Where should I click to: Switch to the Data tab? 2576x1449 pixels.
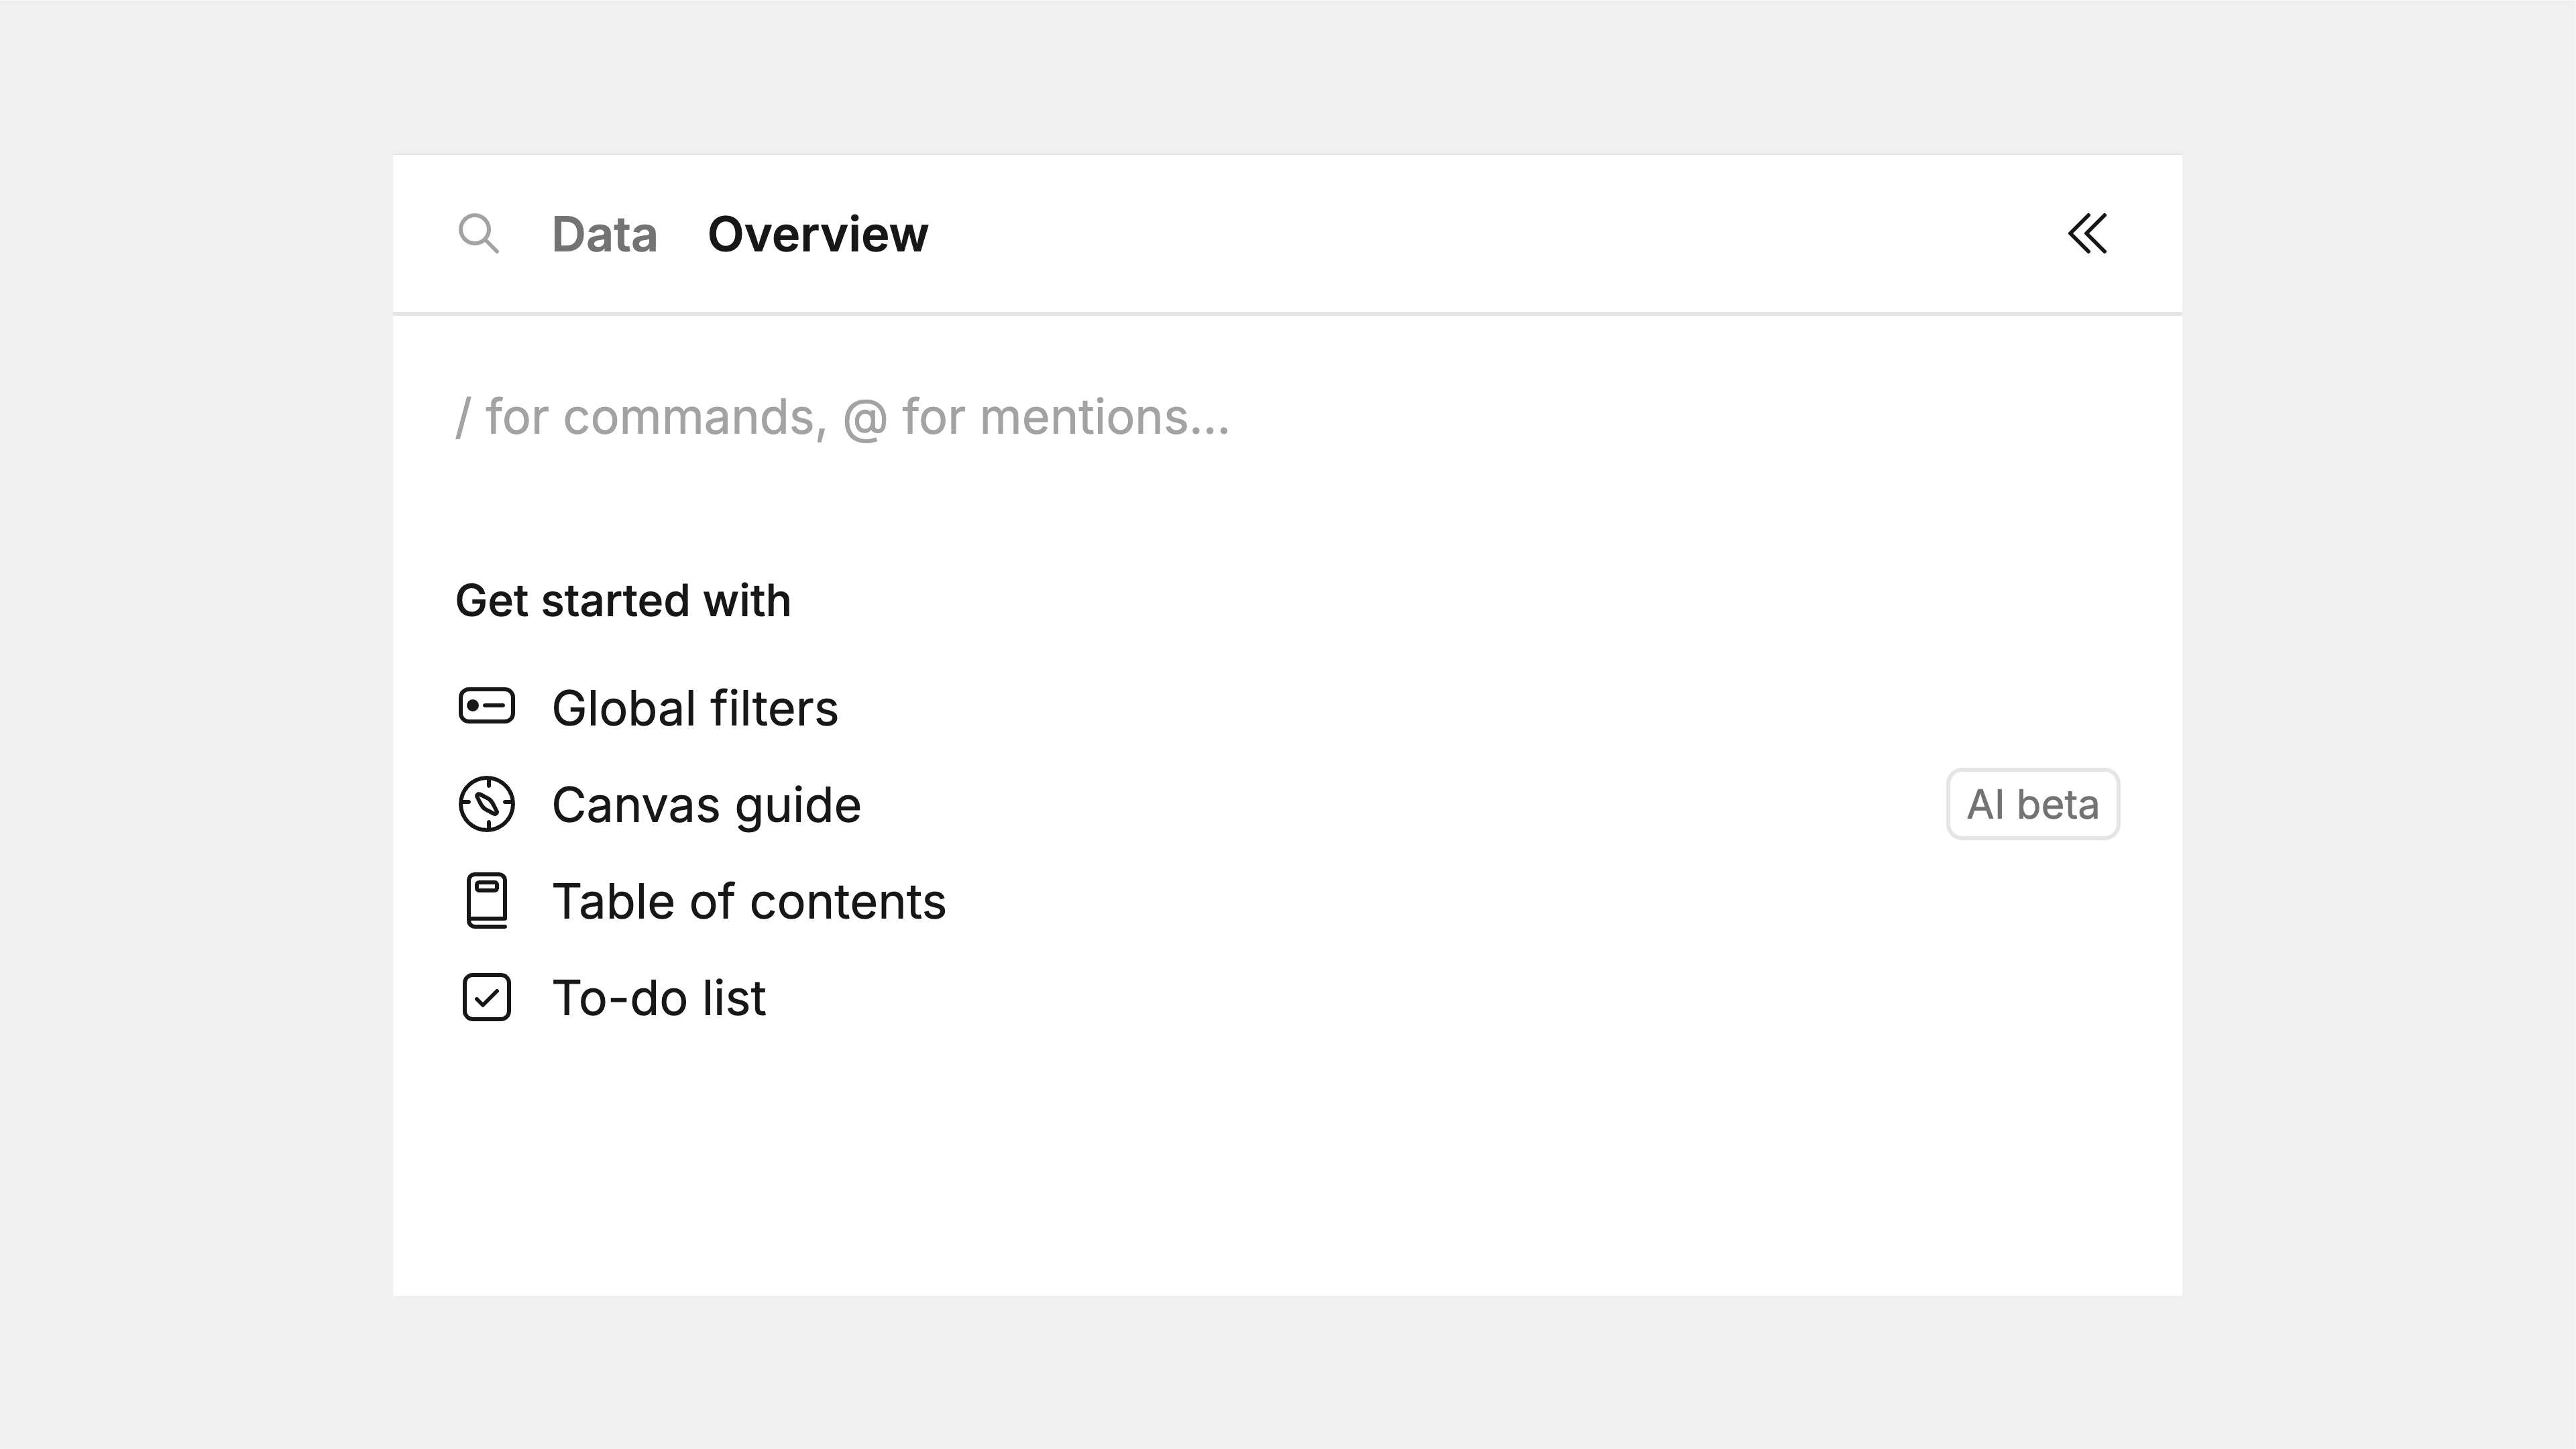[604, 235]
